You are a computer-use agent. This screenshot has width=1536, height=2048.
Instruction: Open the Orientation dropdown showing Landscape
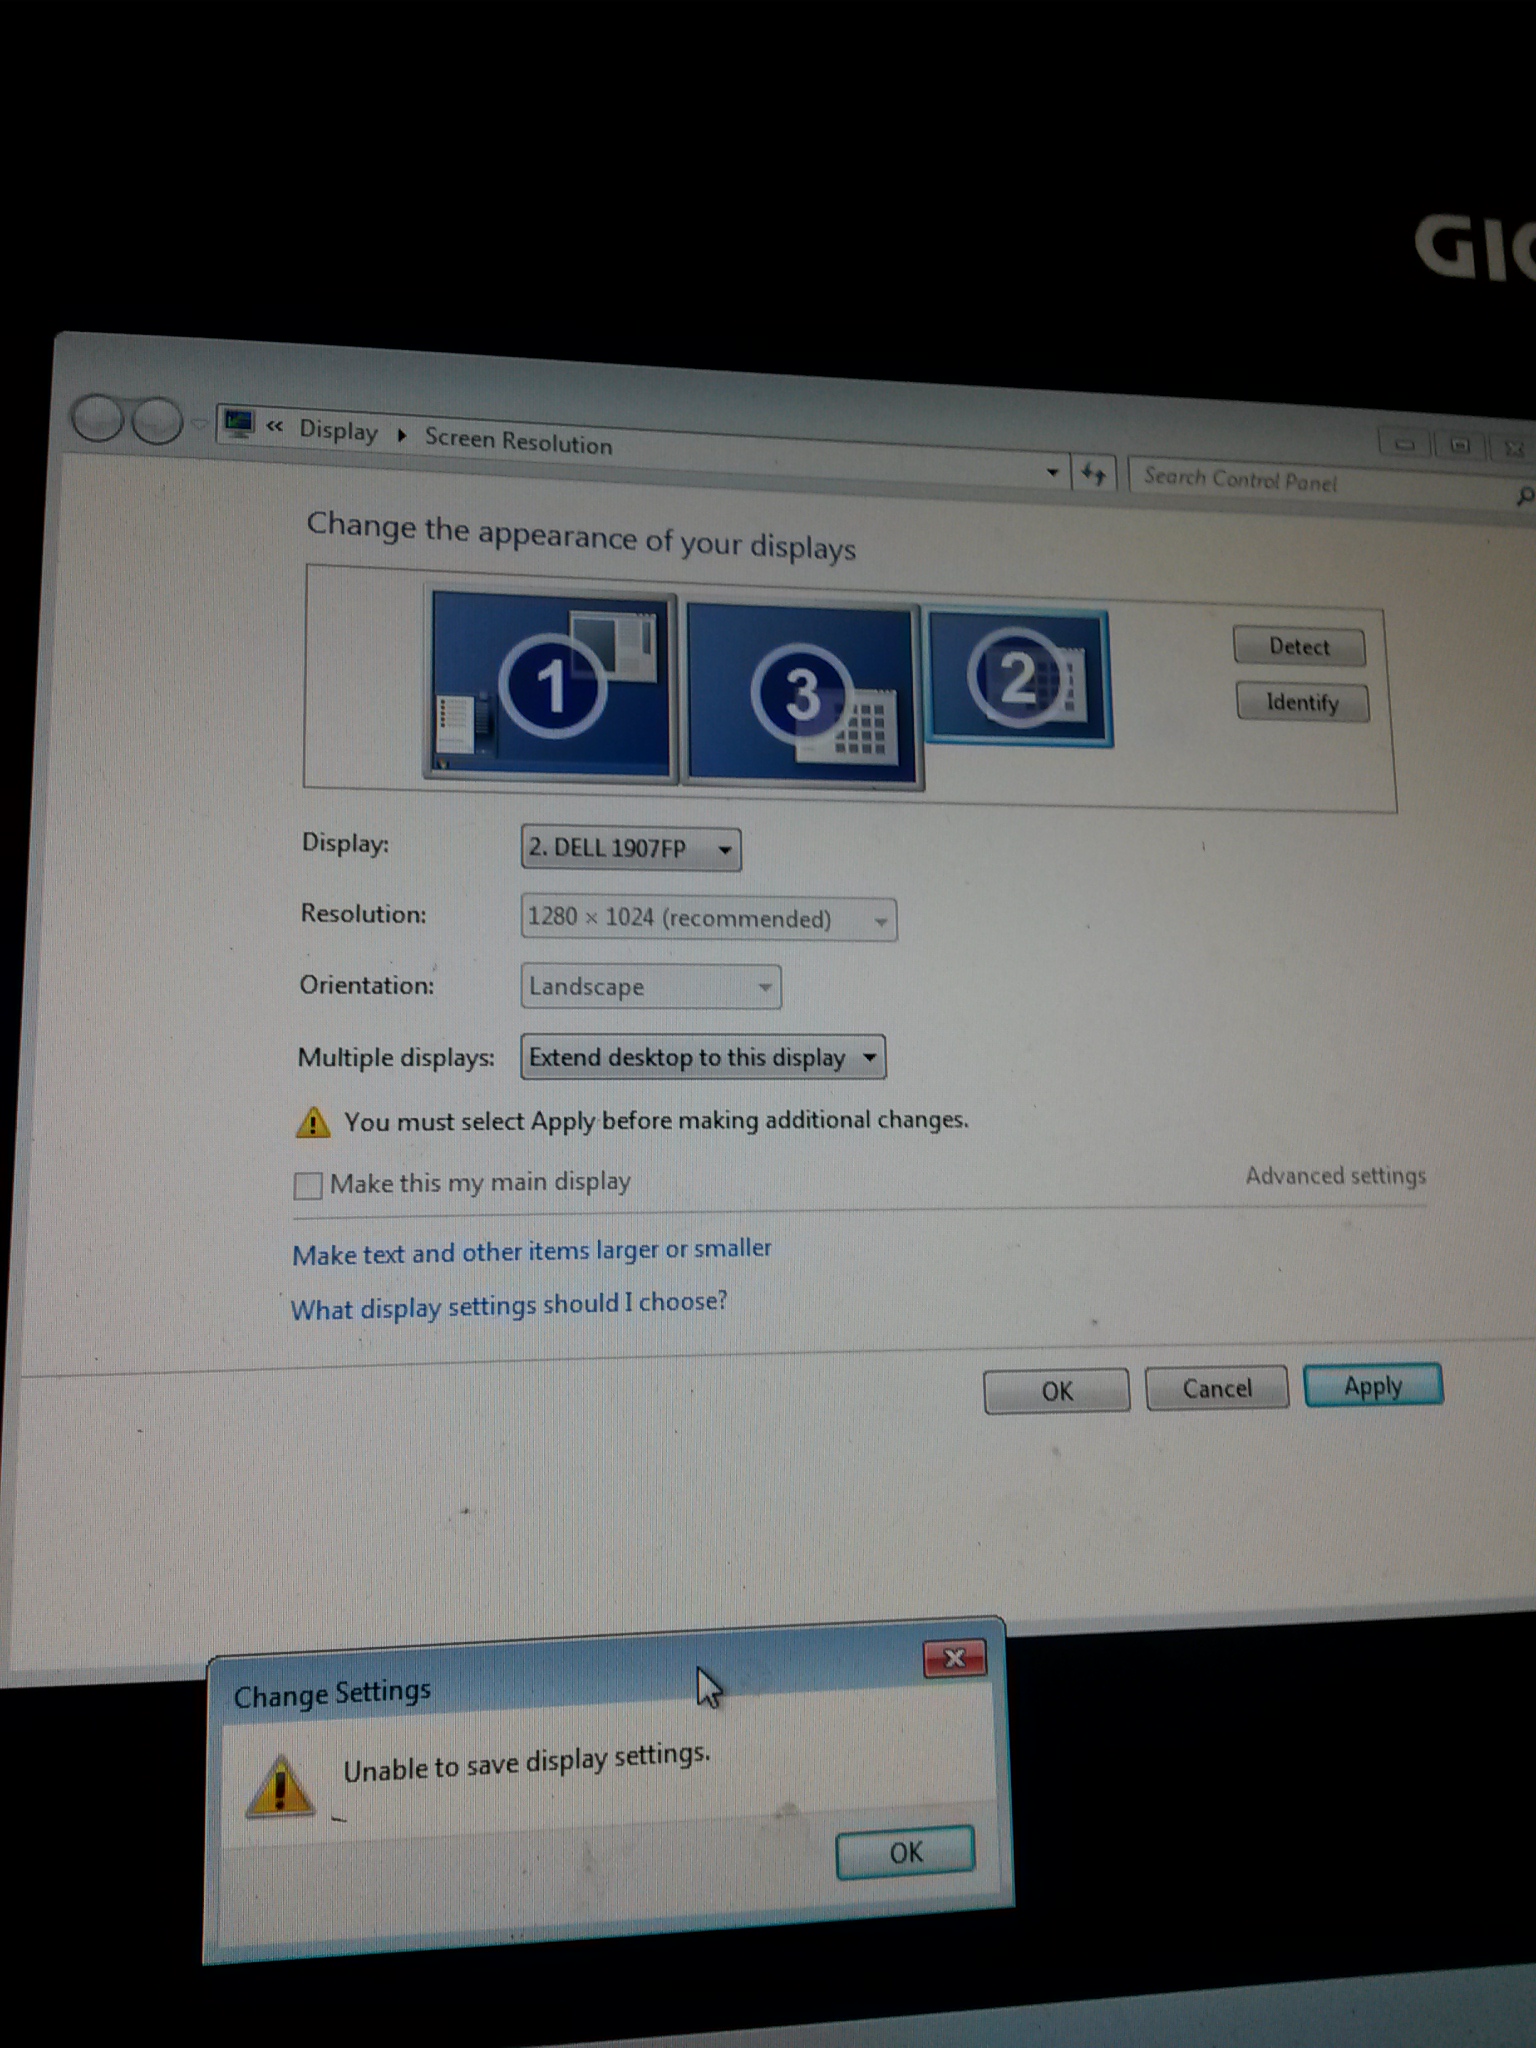click(650, 987)
